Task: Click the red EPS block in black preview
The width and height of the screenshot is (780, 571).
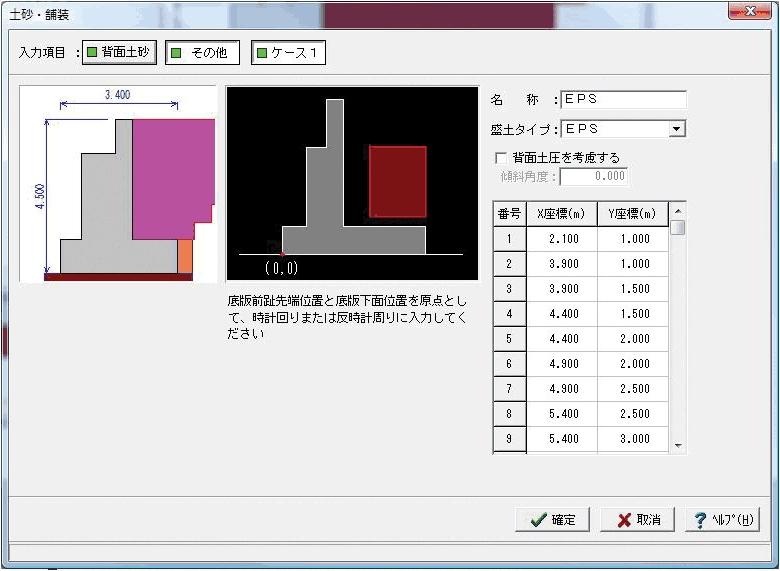Action: [x=398, y=182]
